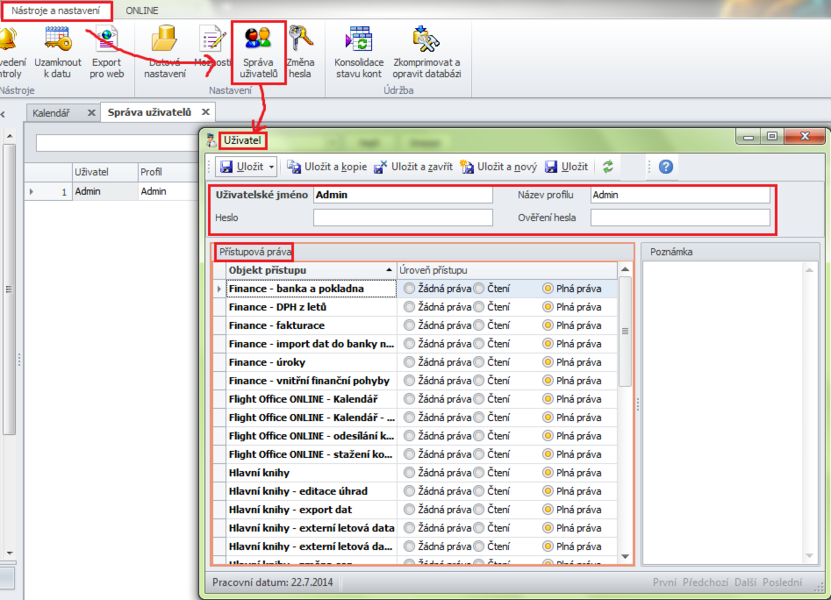Switch to the Kalendář document tab
This screenshot has width=831, height=600.
(x=51, y=113)
